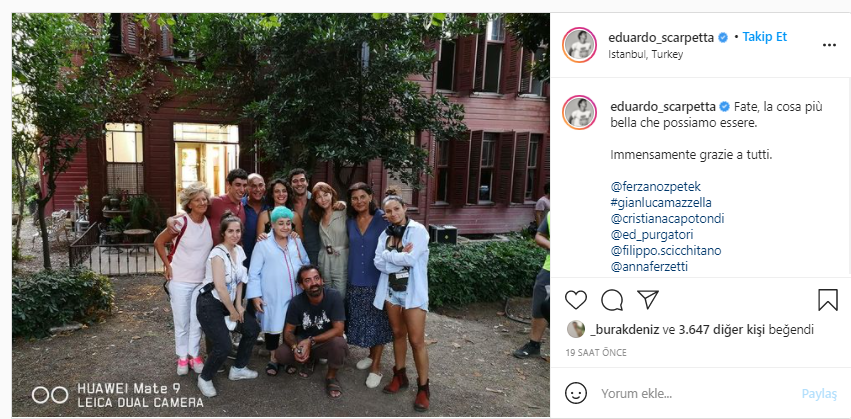Screen dimensions: 851x419
Task: Open the @ferzanozpetek mention
Action: click(656, 187)
